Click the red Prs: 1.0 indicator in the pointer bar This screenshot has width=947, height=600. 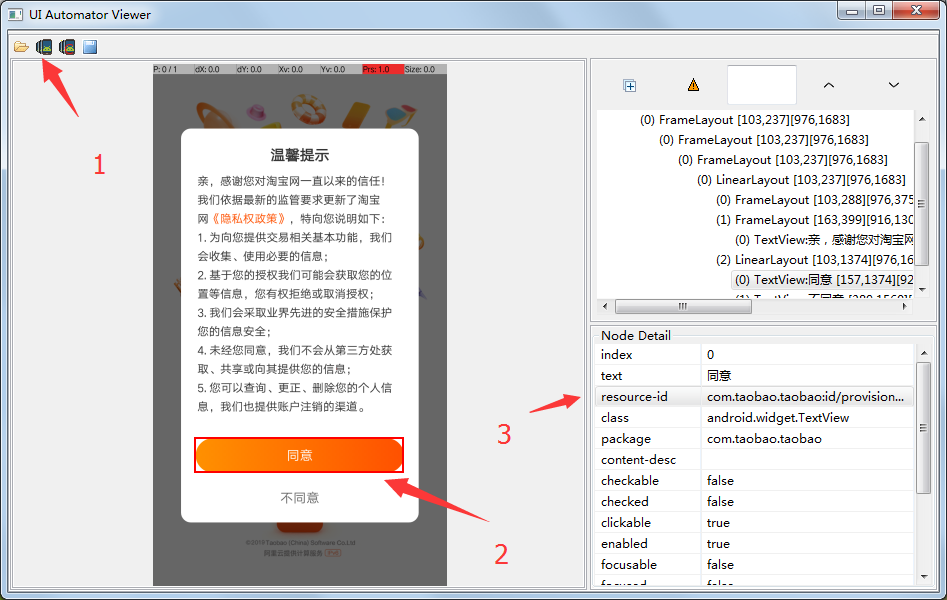pyautogui.click(x=382, y=69)
